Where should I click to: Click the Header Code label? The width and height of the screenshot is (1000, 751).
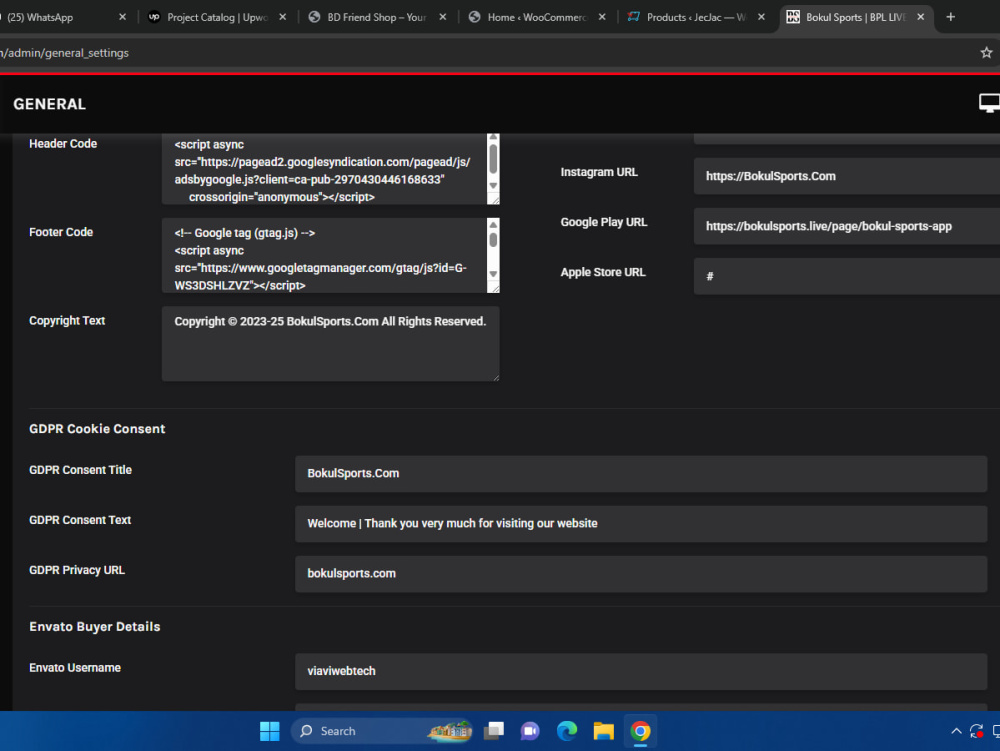[63, 144]
